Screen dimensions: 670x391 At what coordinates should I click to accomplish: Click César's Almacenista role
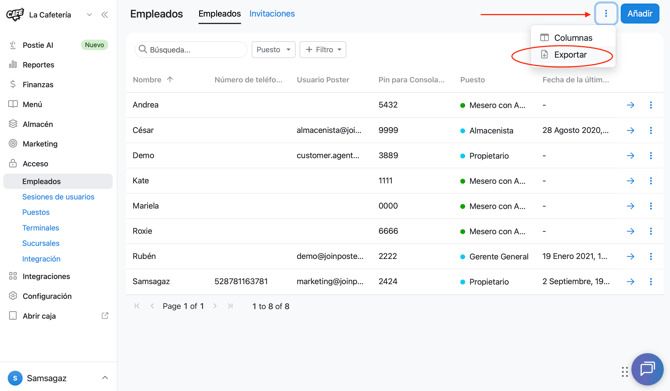coord(491,130)
